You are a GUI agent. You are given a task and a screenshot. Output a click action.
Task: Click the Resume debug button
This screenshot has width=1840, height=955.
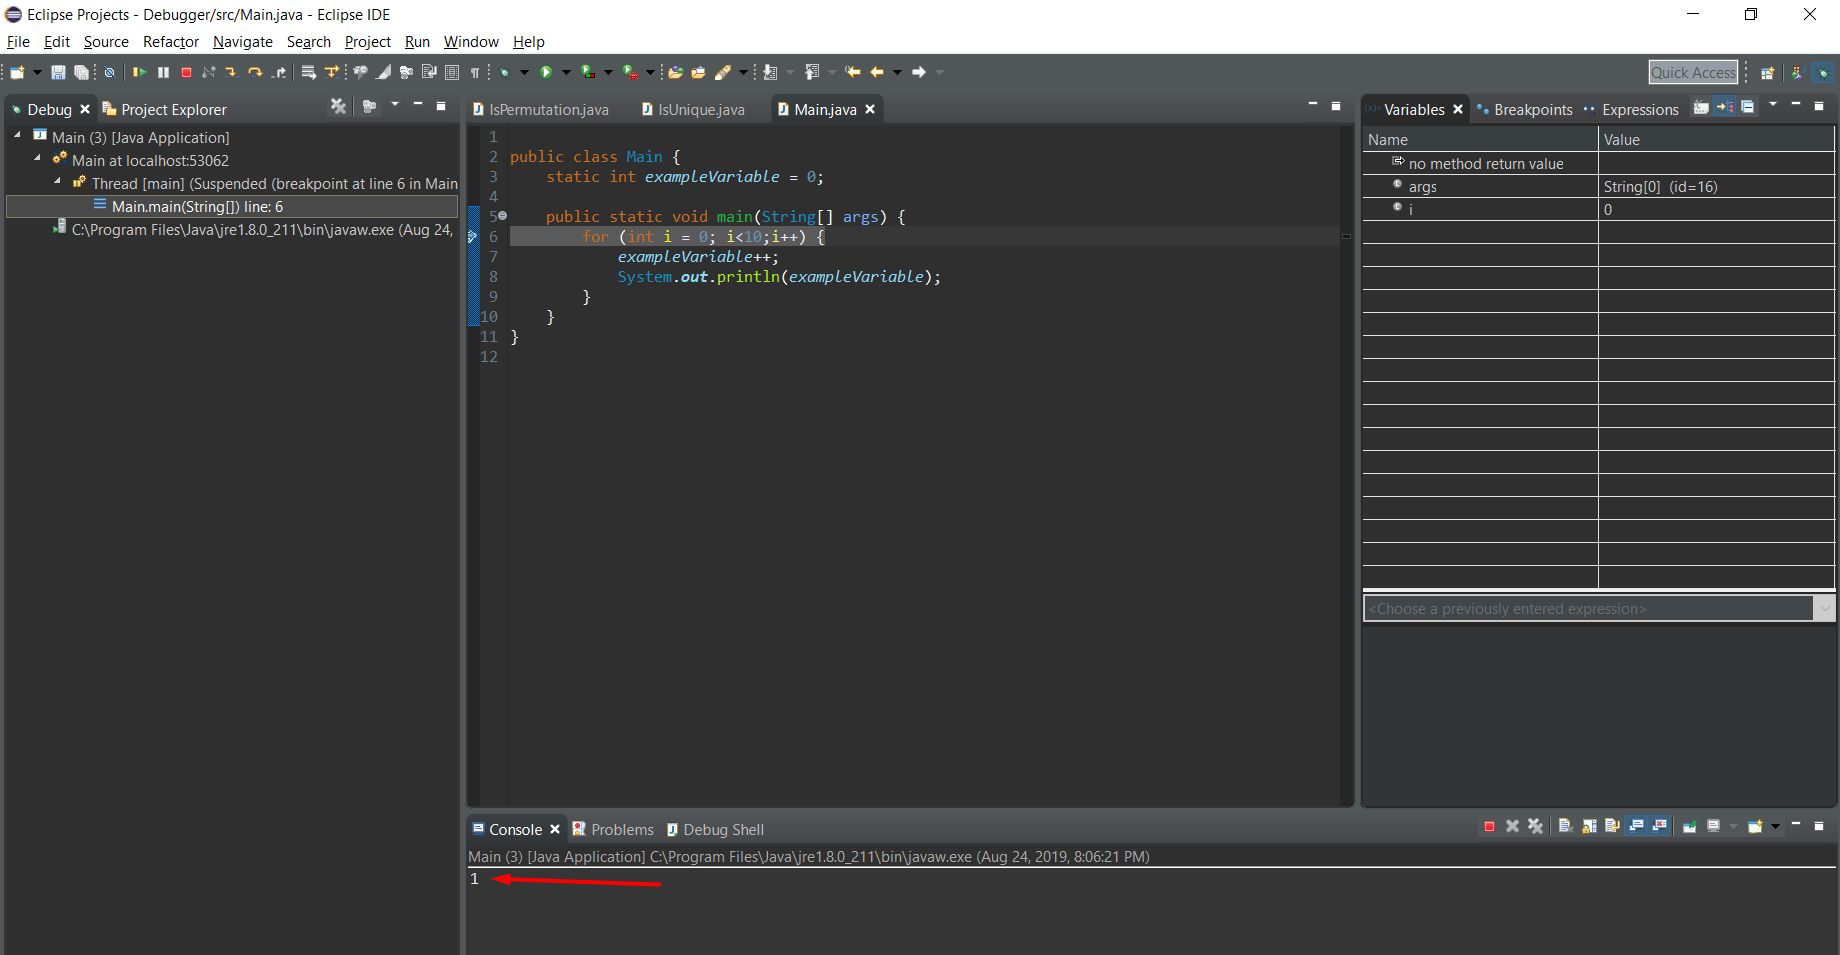[x=139, y=72]
